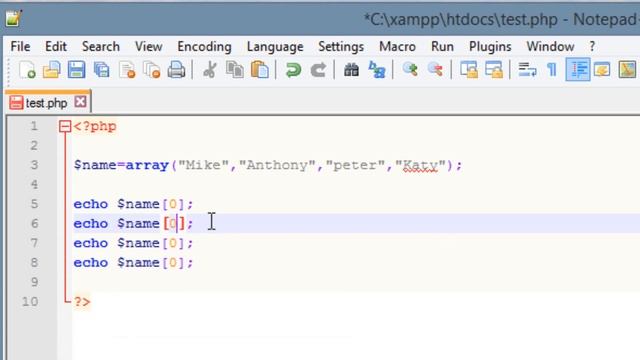Click the echo keyword on line 5
Screen dimensions: 640x360
pyautogui.click(x=91, y=204)
